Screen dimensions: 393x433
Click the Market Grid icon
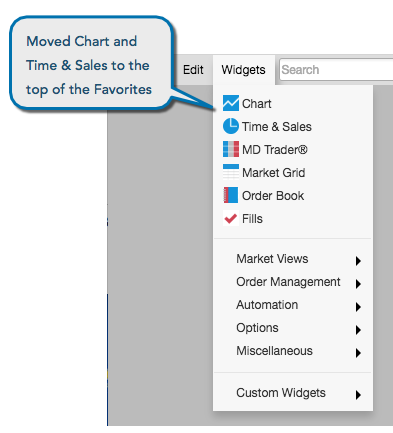tap(231, 172)
